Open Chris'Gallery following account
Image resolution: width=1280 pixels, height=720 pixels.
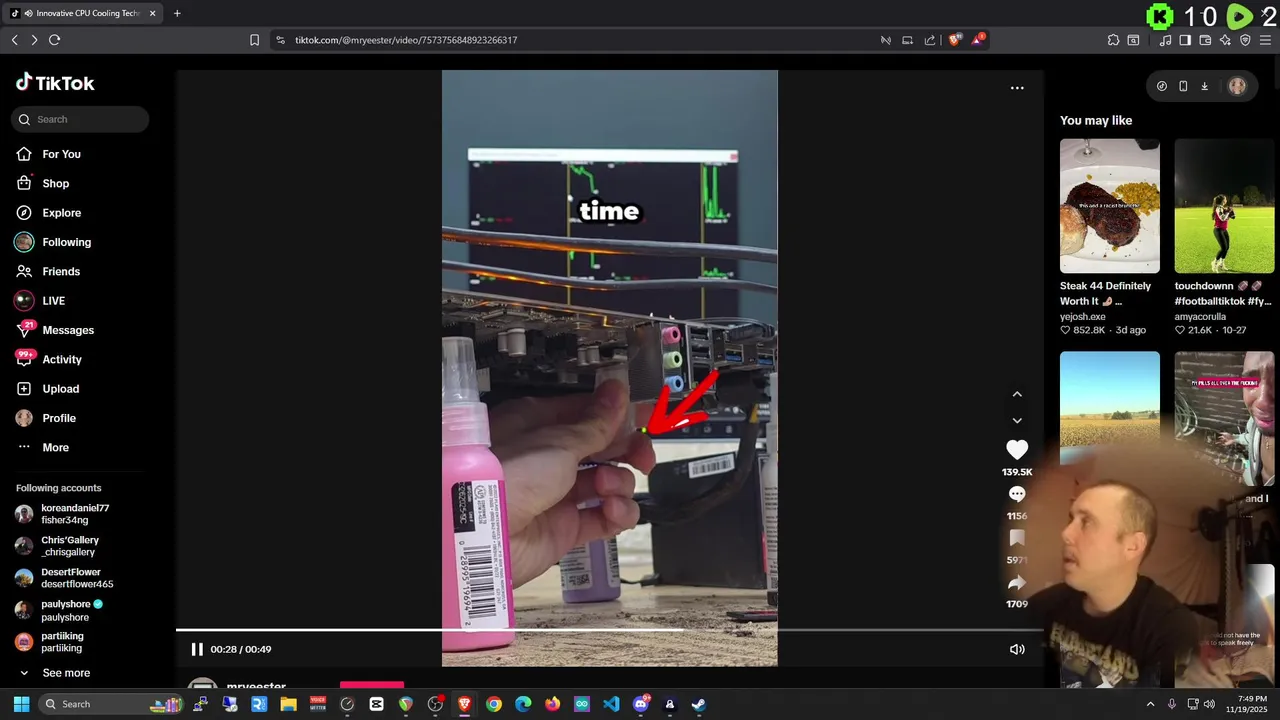[x=70, y=546]
